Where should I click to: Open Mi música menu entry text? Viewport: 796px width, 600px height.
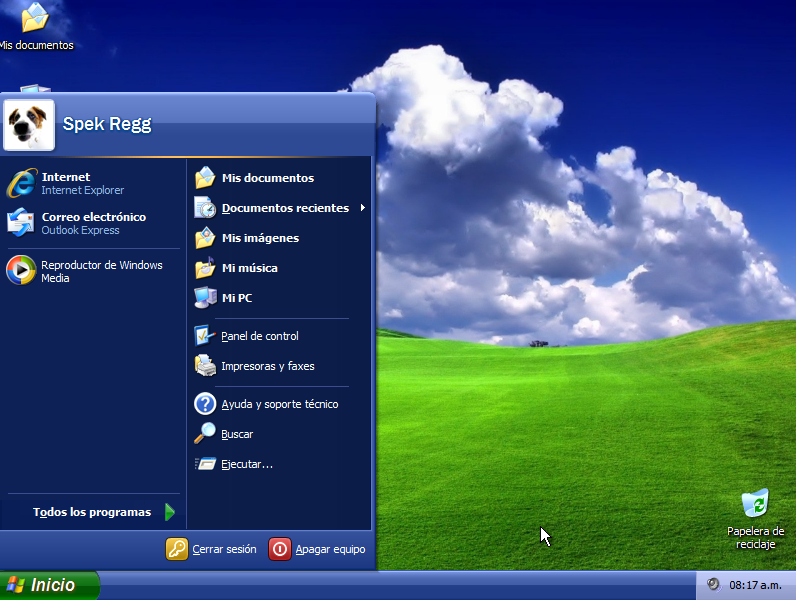pos(250,268)
